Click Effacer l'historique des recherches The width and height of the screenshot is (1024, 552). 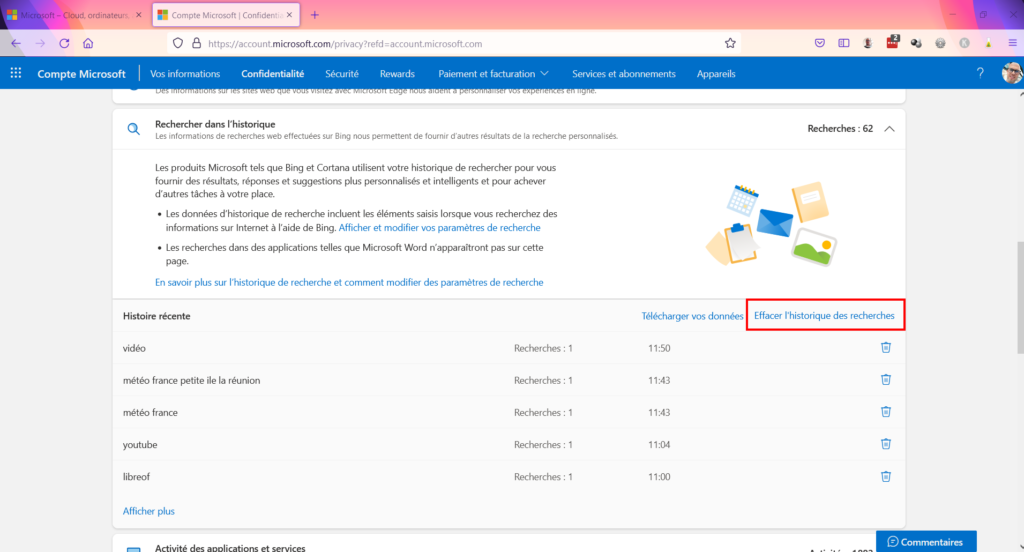(824, 316)
